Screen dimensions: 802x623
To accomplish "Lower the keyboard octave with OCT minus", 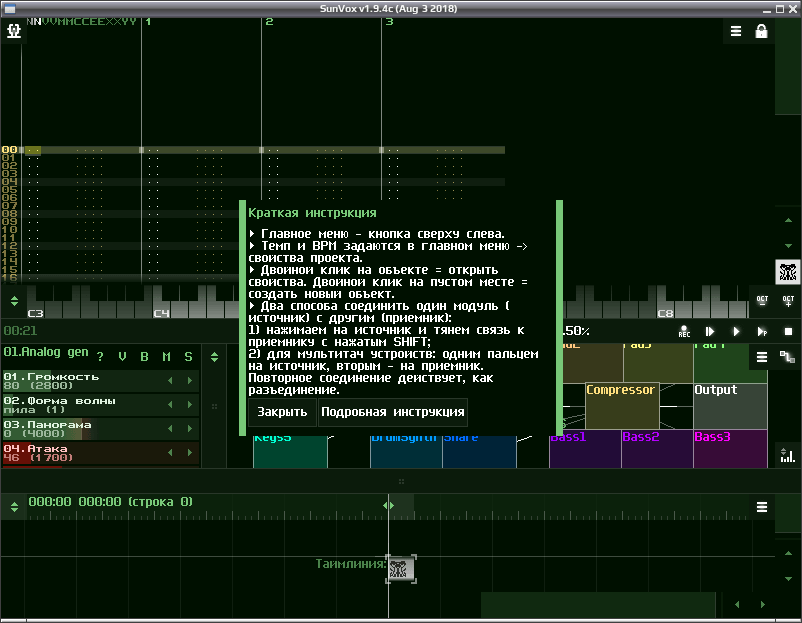I will click(762, 301).
